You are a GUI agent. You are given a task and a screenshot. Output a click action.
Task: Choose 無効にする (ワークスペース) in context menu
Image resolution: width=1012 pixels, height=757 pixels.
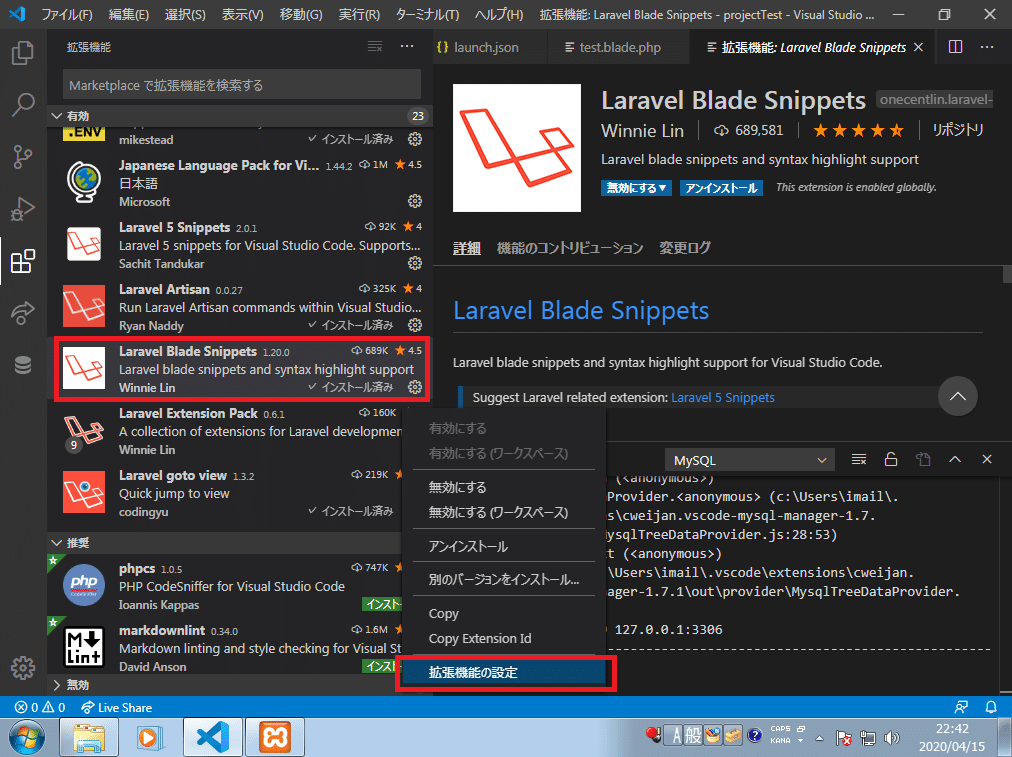[503, 512]
